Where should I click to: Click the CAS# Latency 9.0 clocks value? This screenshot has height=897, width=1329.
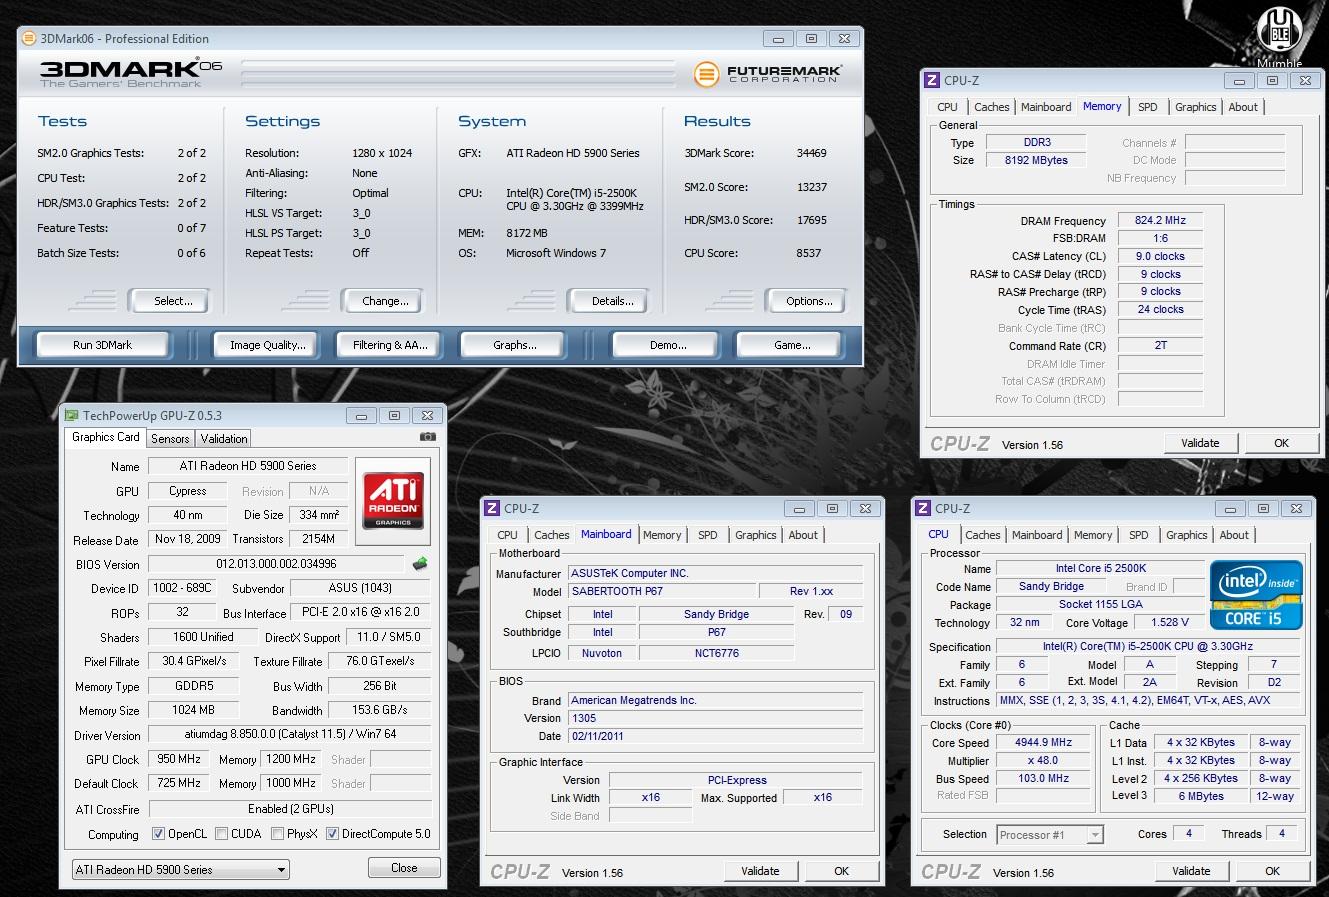click(1160, 256)
